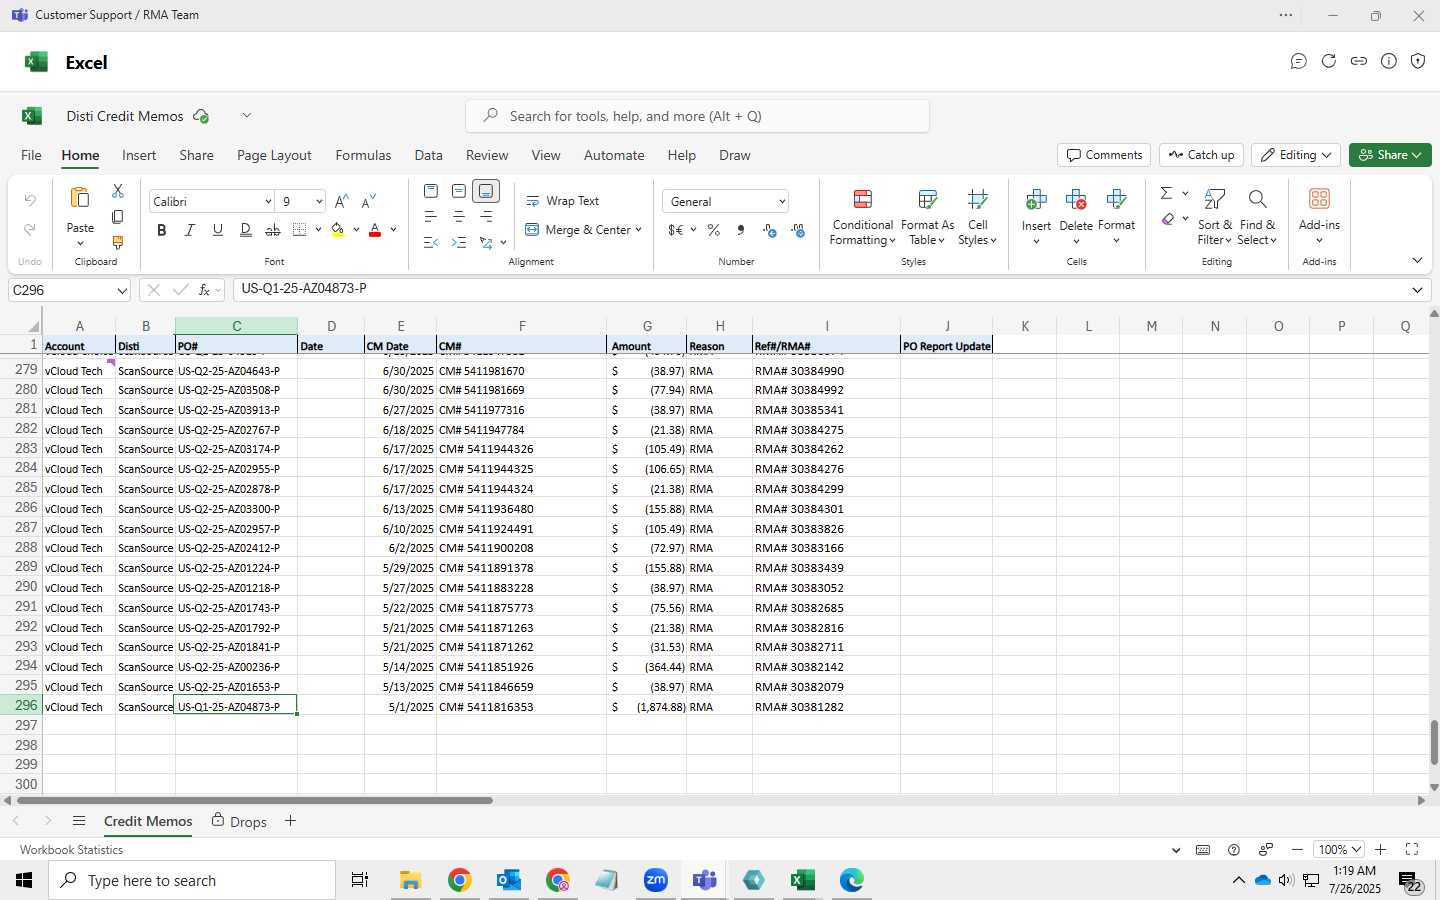The height and width of the screenshot is (900, 1440).
Task: Click the Fill Color yellow bucket
Action: click(x=338, y=230)
